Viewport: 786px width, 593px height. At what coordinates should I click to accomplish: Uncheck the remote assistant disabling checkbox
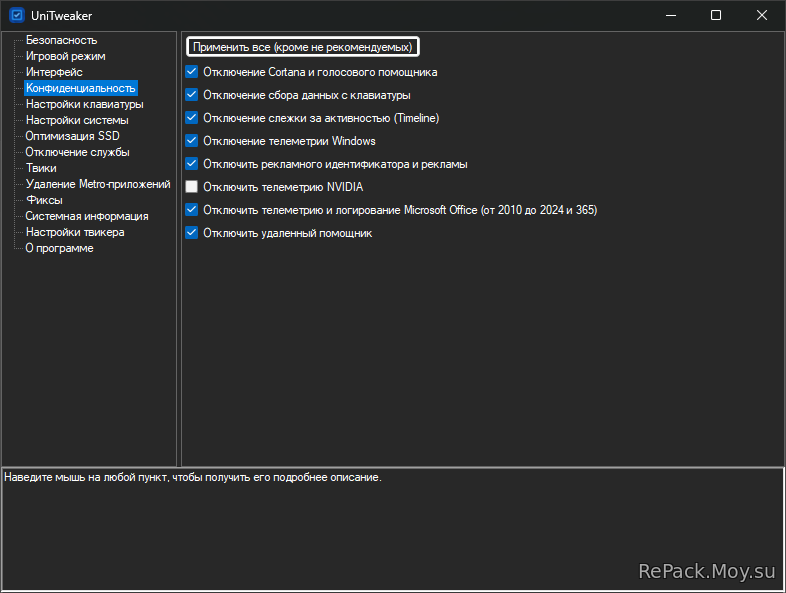coord(191,233)
